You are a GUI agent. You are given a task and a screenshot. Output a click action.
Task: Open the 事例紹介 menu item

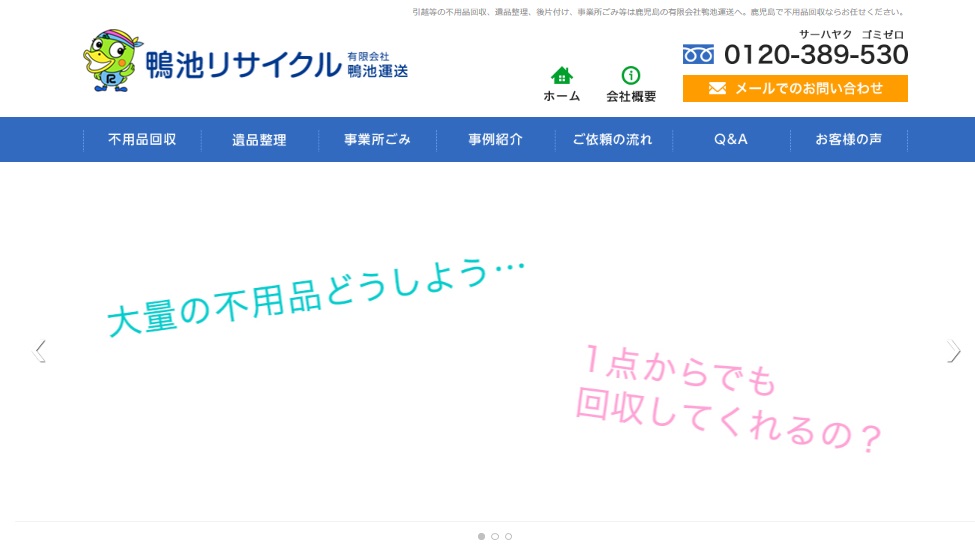click(x=495, y=140)
